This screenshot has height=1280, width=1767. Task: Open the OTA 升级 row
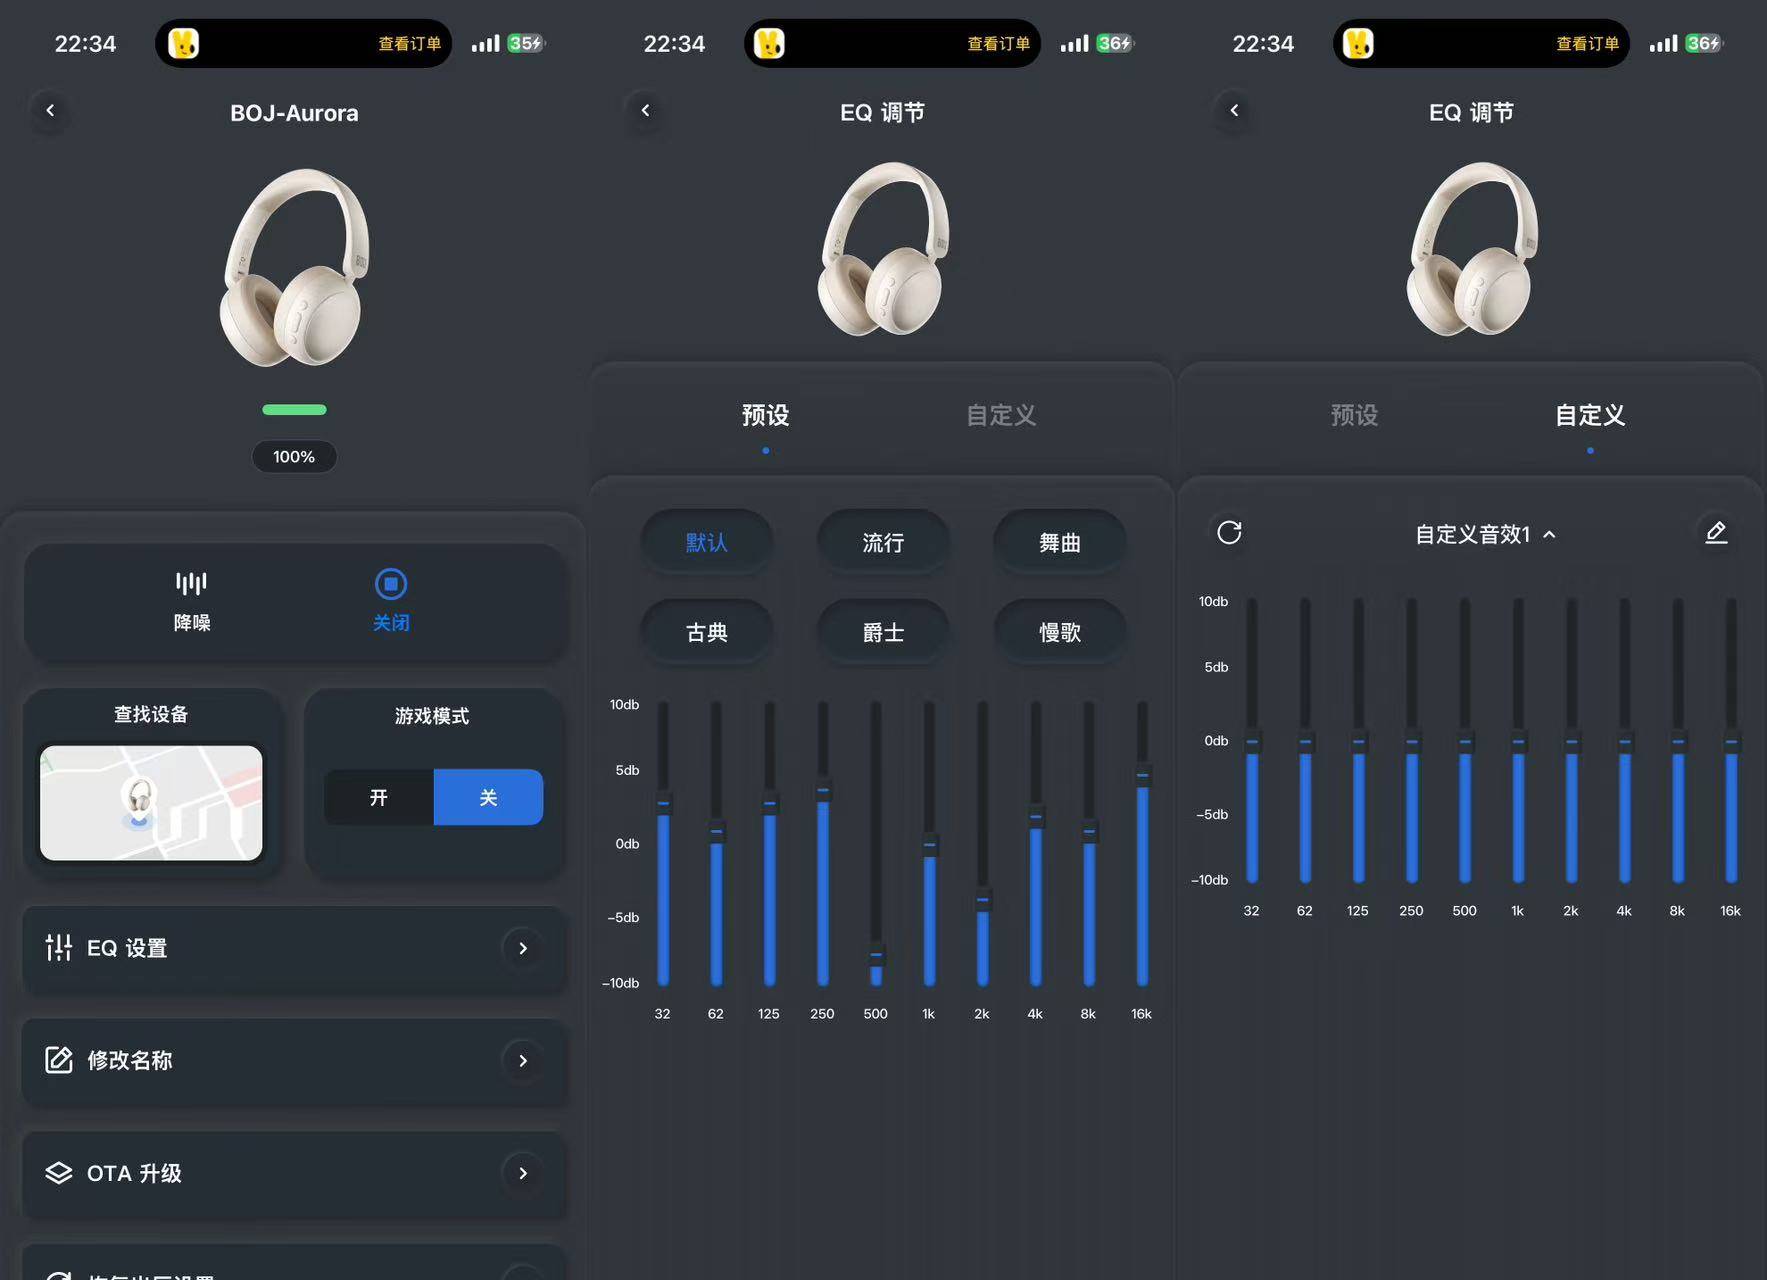click(294, 1173)
